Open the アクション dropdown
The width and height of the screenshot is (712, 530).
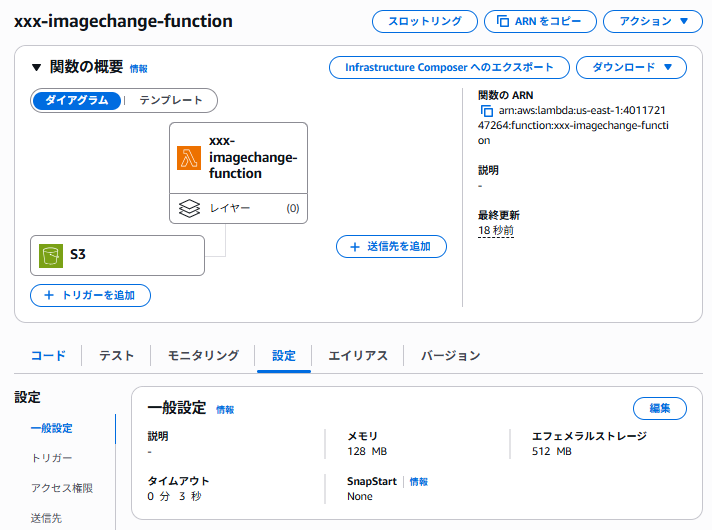(x=653, y=21)
